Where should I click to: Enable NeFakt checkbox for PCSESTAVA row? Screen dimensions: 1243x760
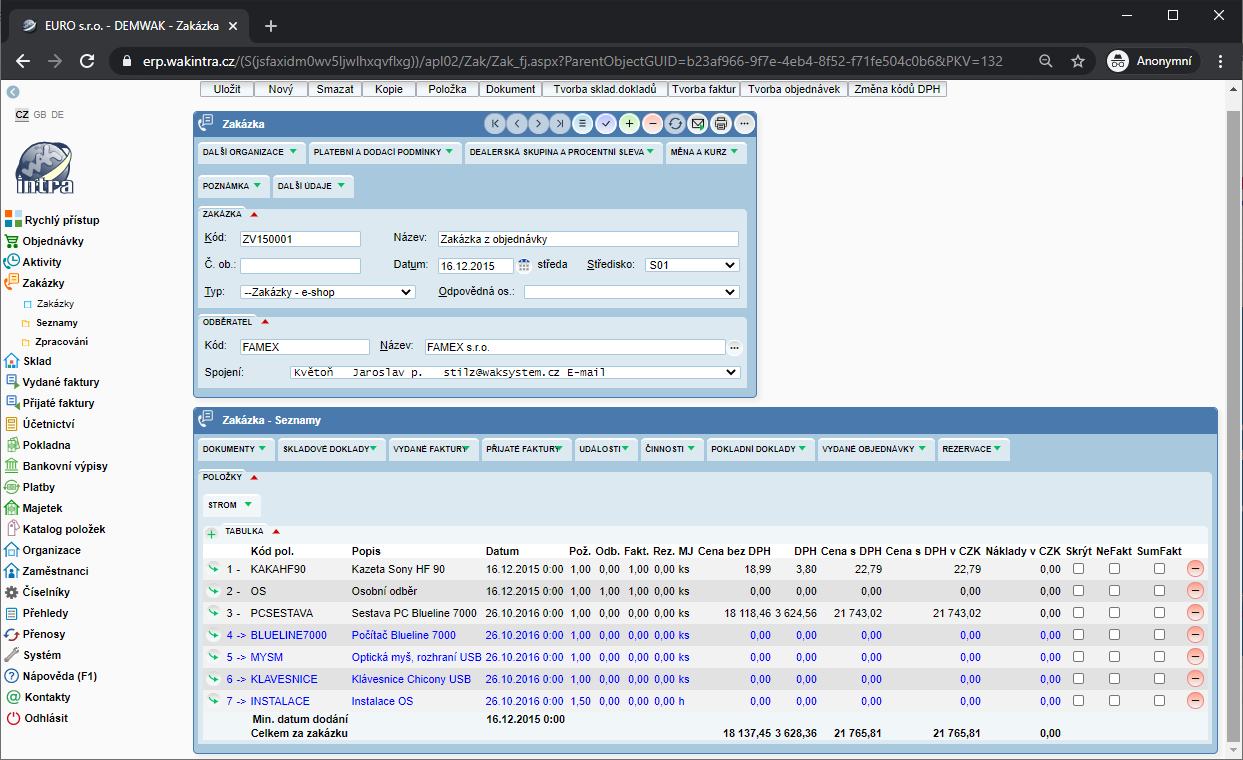coord(1114,613)
